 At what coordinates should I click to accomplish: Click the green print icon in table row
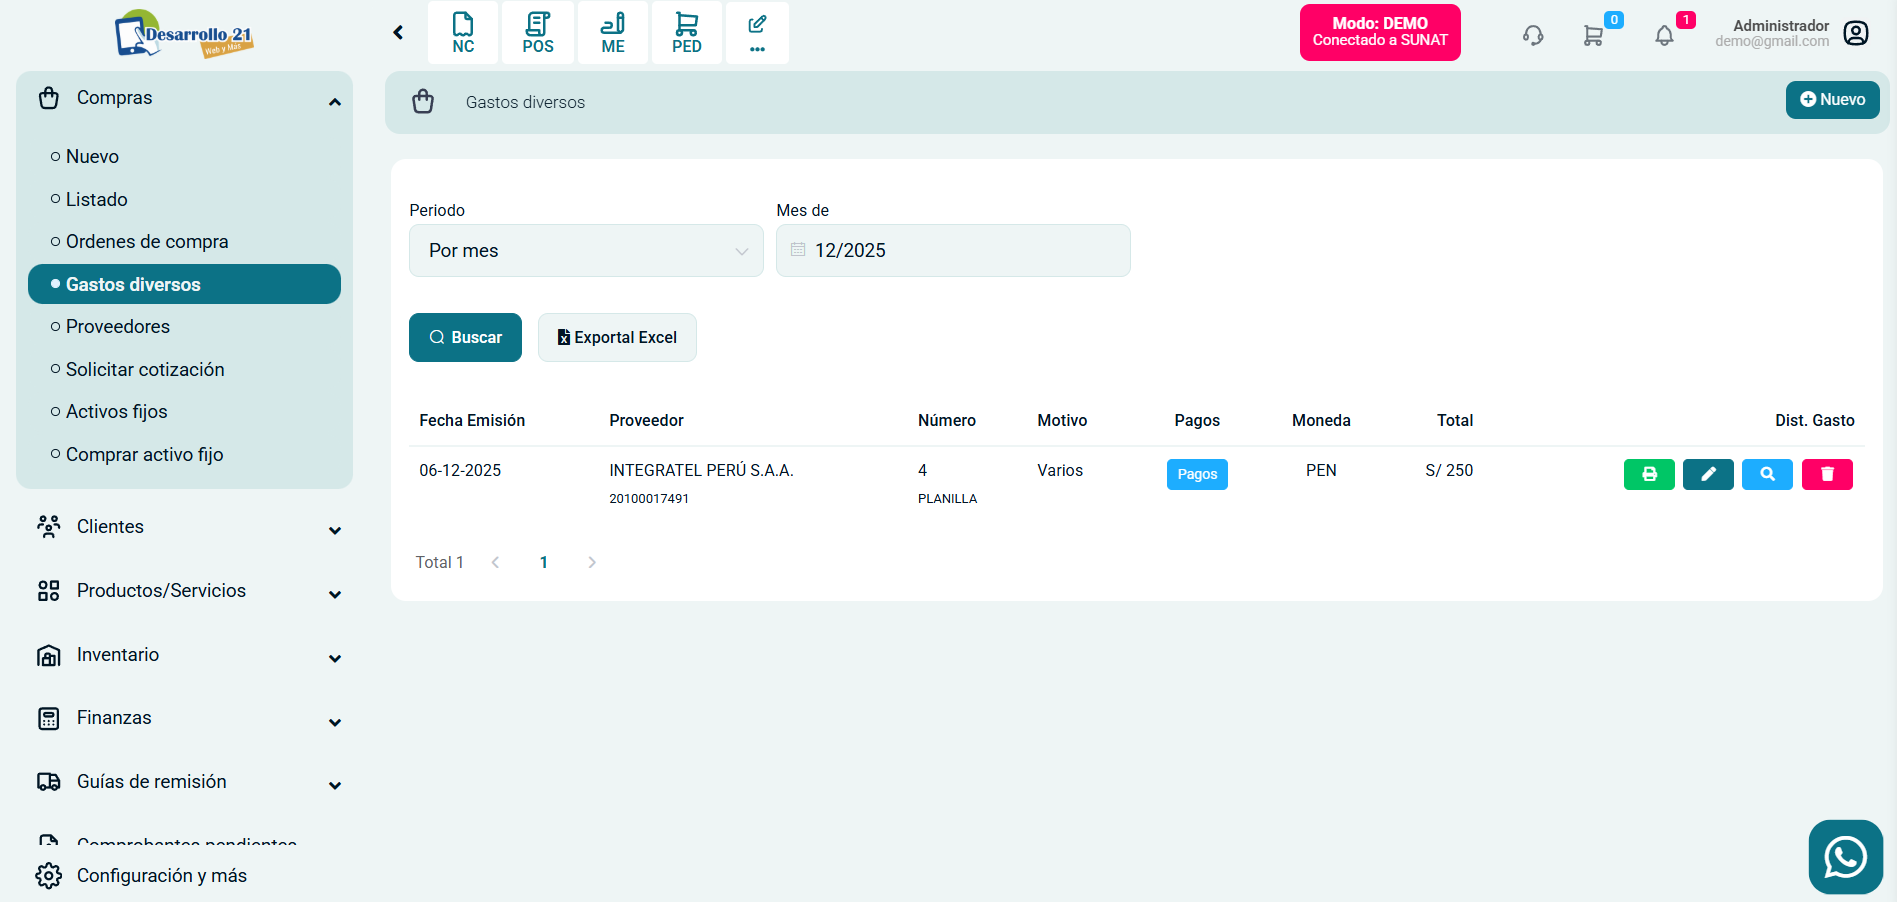1648,474
